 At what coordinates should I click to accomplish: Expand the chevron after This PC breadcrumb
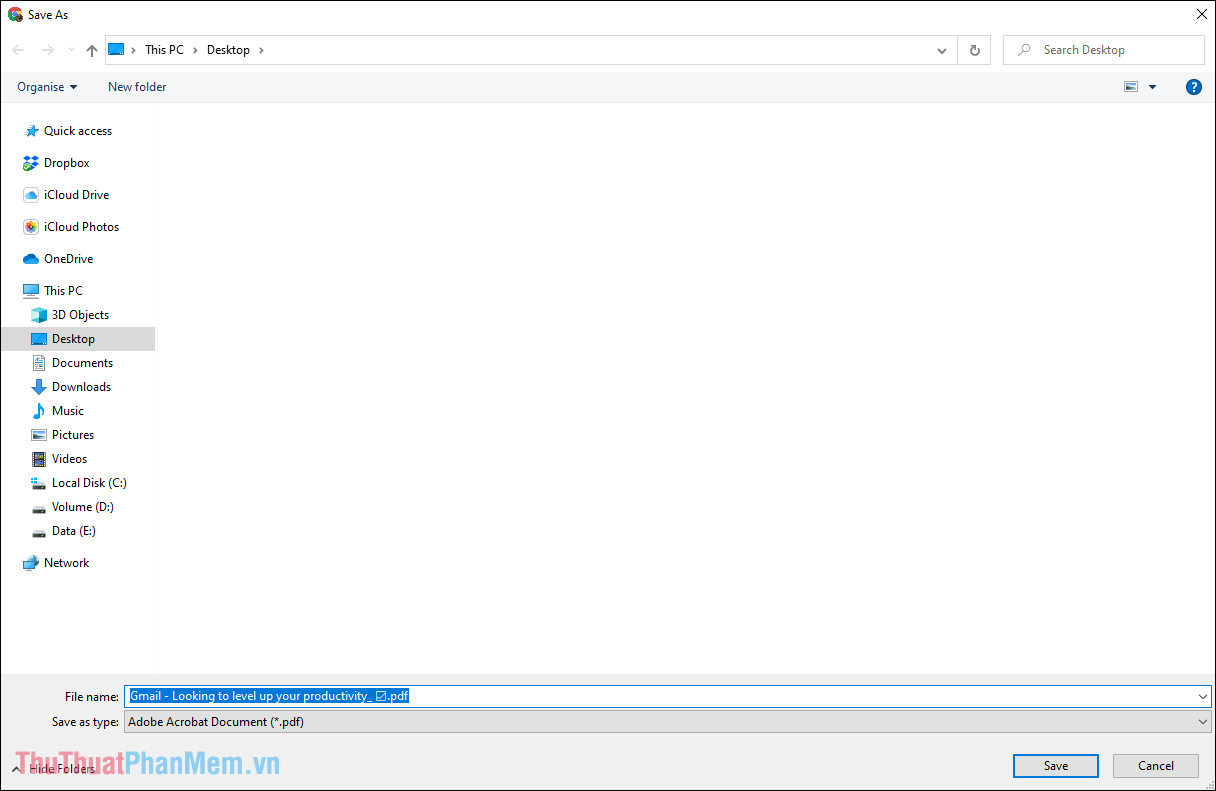click(x=196, y=50)
